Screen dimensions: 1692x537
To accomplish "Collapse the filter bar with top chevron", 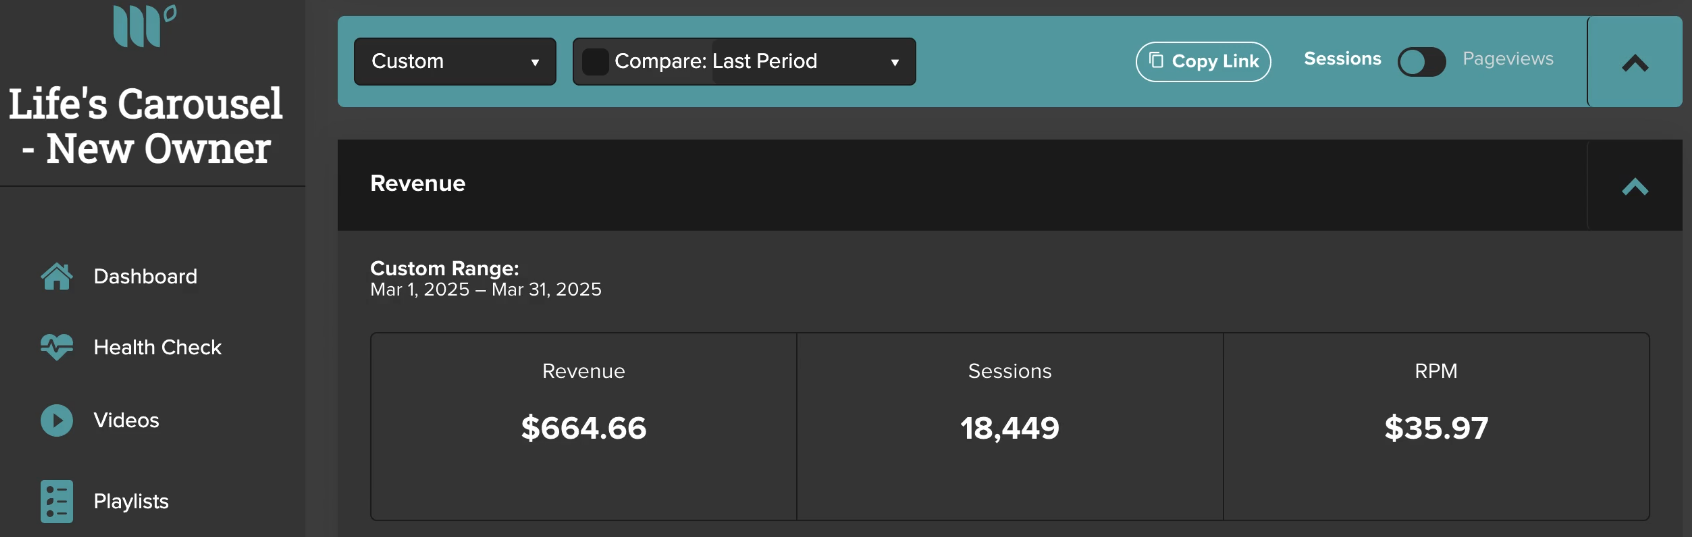I will [1635, 63].
